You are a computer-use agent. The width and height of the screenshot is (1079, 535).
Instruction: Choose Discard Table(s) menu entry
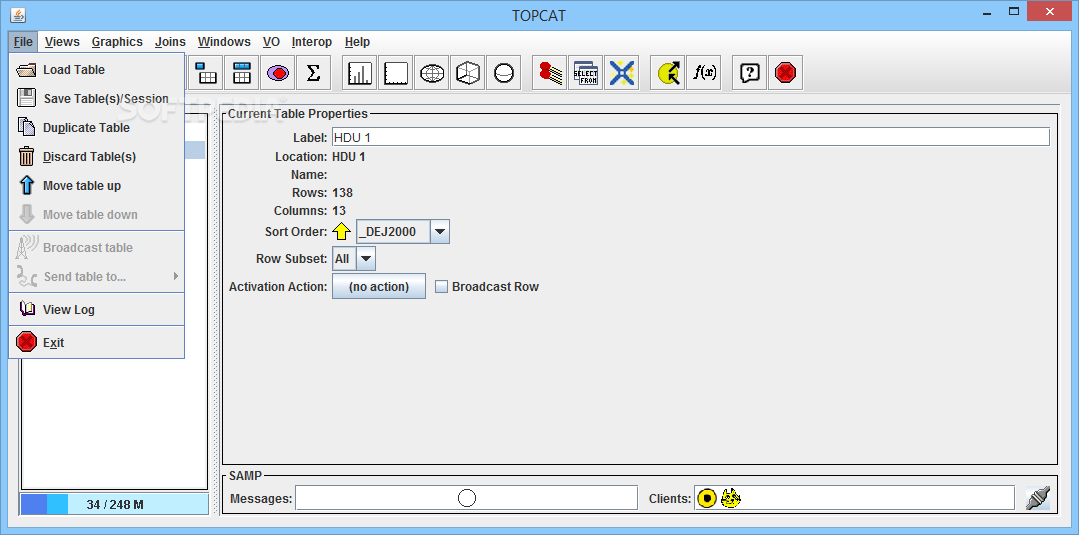click(96, 156)
